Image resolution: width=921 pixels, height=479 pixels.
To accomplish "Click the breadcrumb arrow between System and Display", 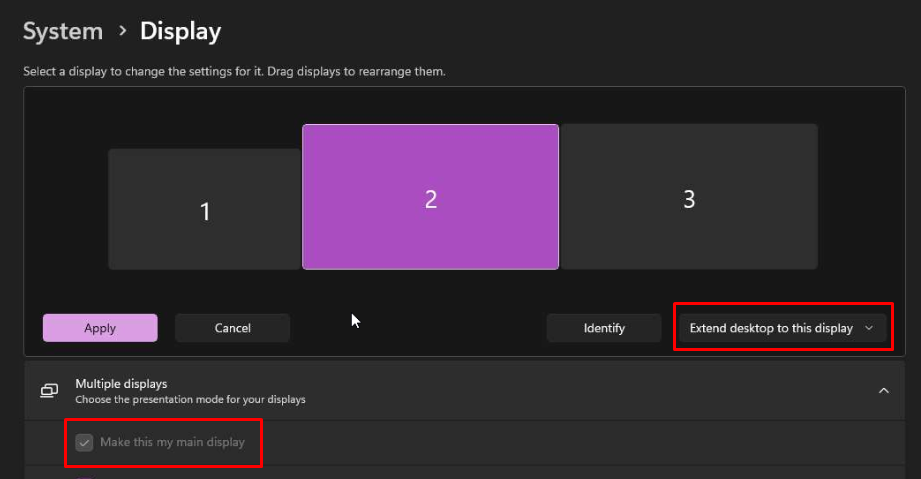I will tap(122, 31).
